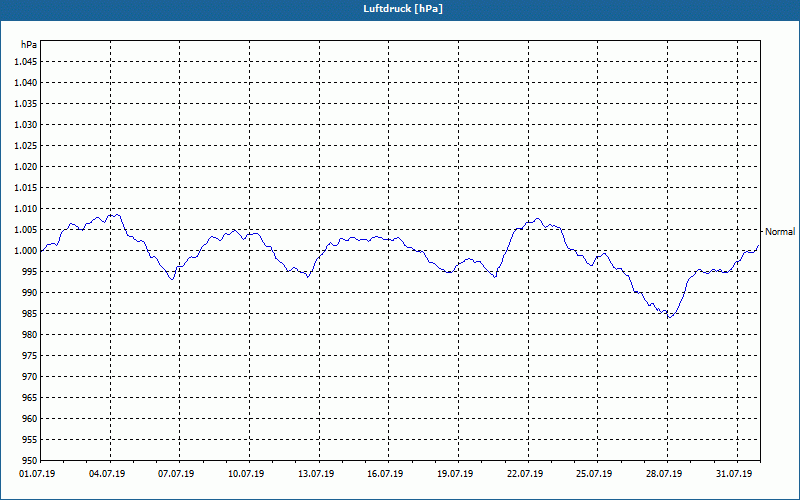Select the 950 y-axis value
800x500 pixels.
click(31, 461)
